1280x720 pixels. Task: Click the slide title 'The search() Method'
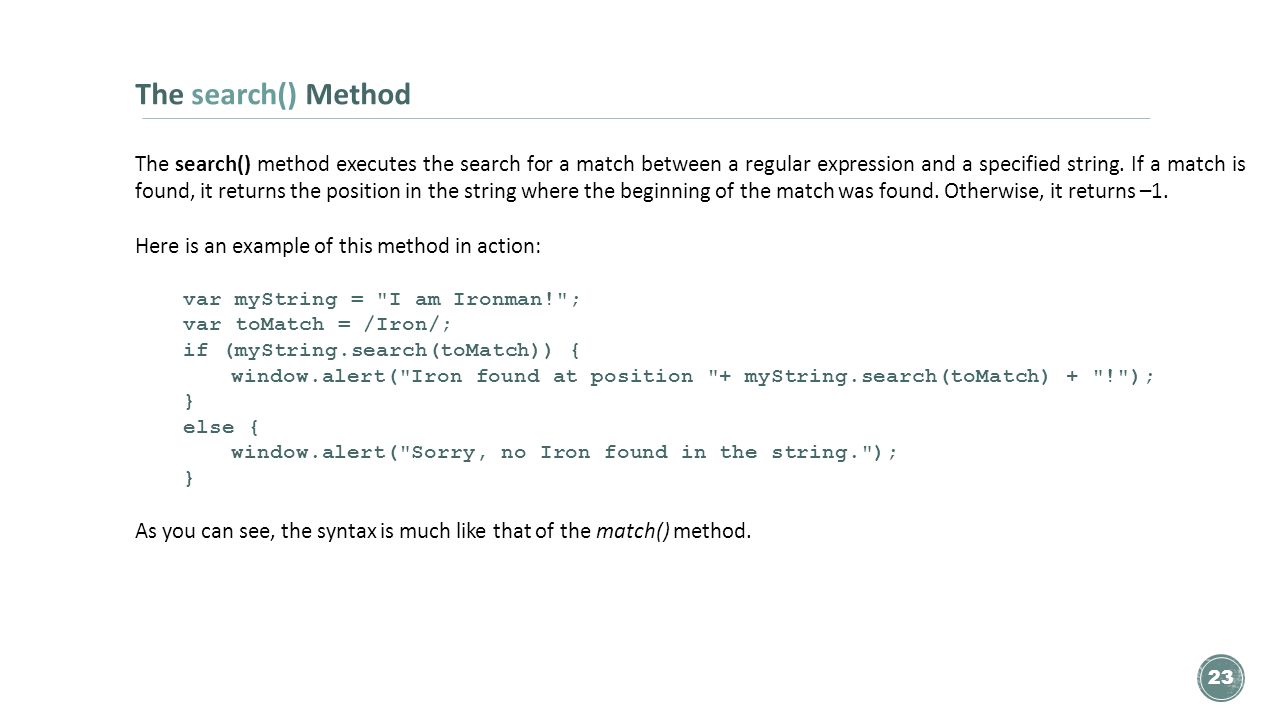point(273,95)
